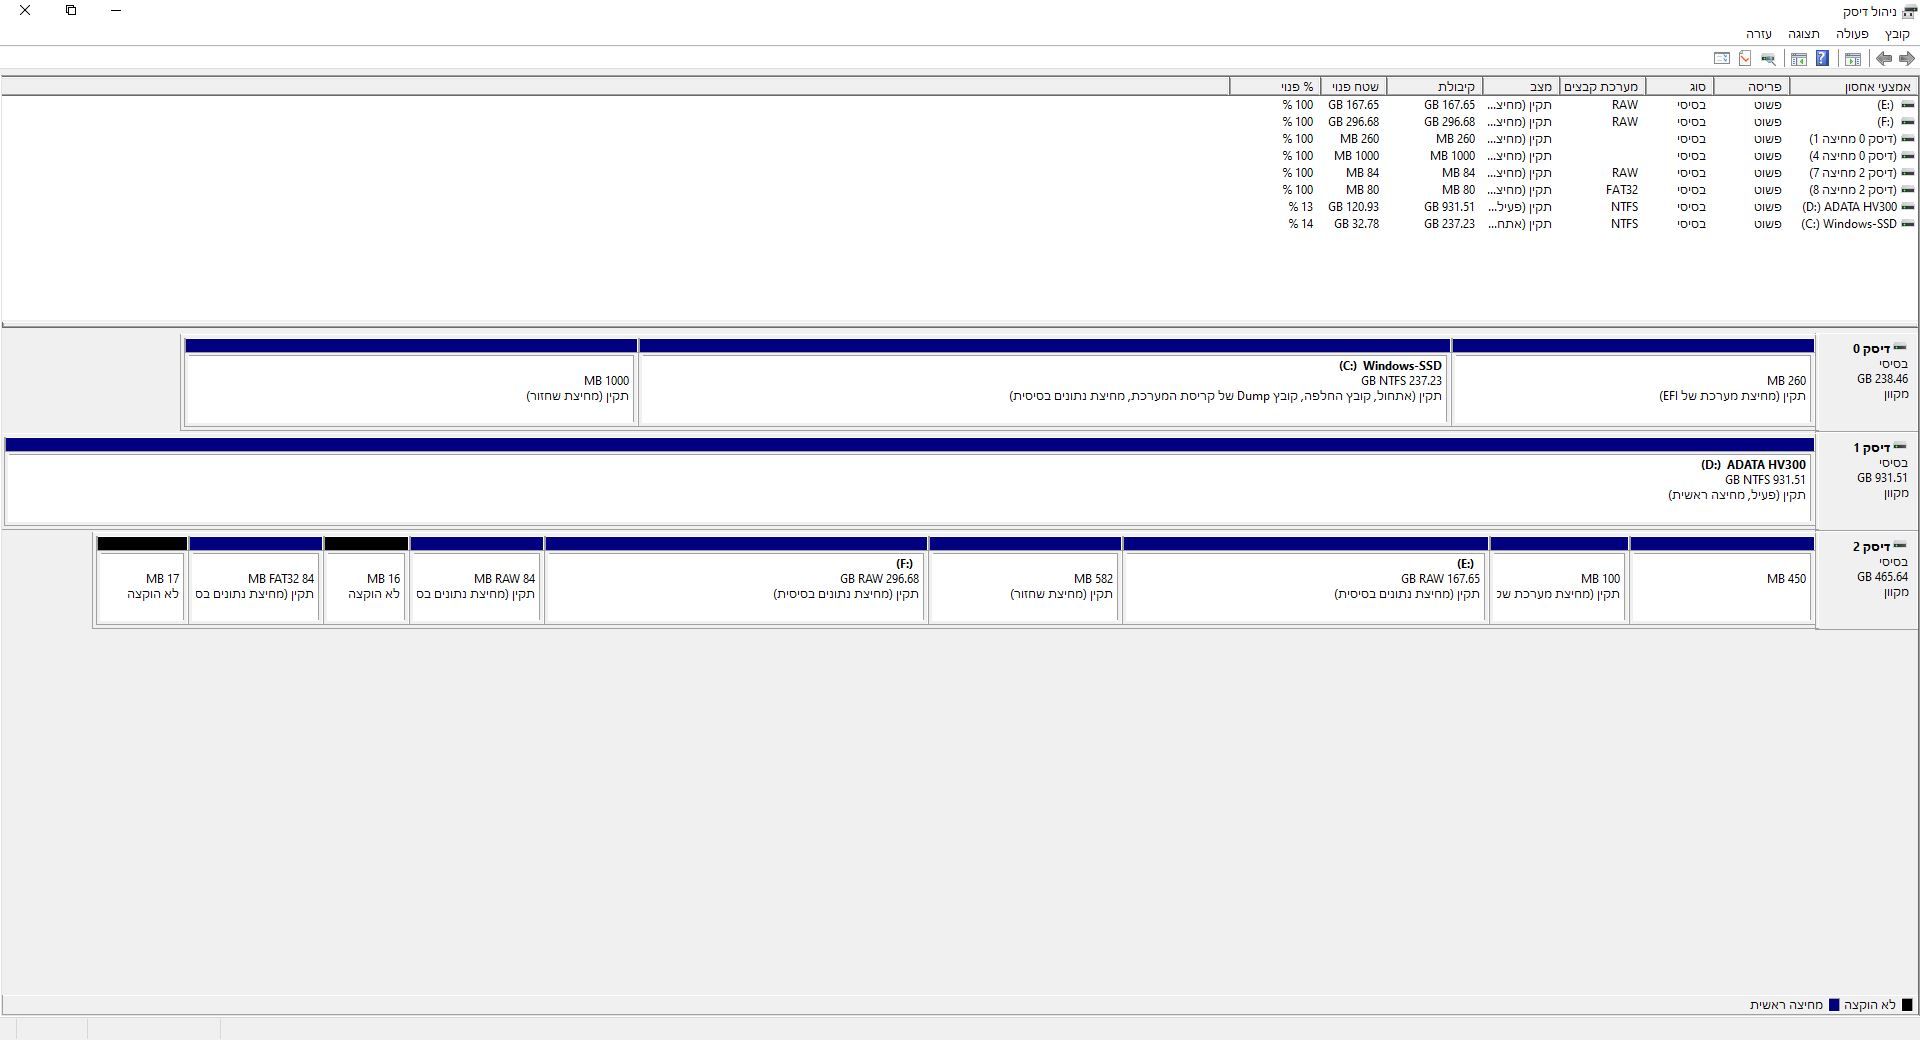Open the blue Help question mark icon
Viewport: 1920px width, 1040px height.
[1822, 58]
